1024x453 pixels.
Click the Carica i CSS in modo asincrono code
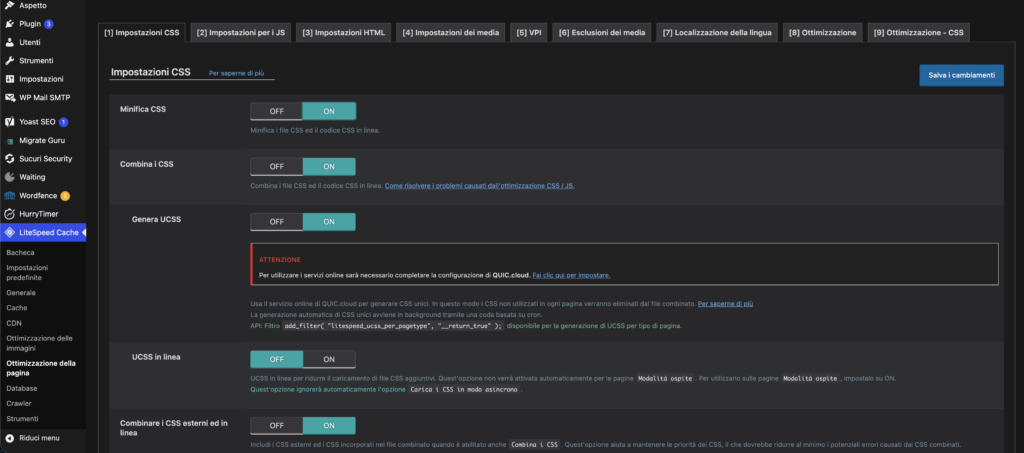click(x=464, y=390)
